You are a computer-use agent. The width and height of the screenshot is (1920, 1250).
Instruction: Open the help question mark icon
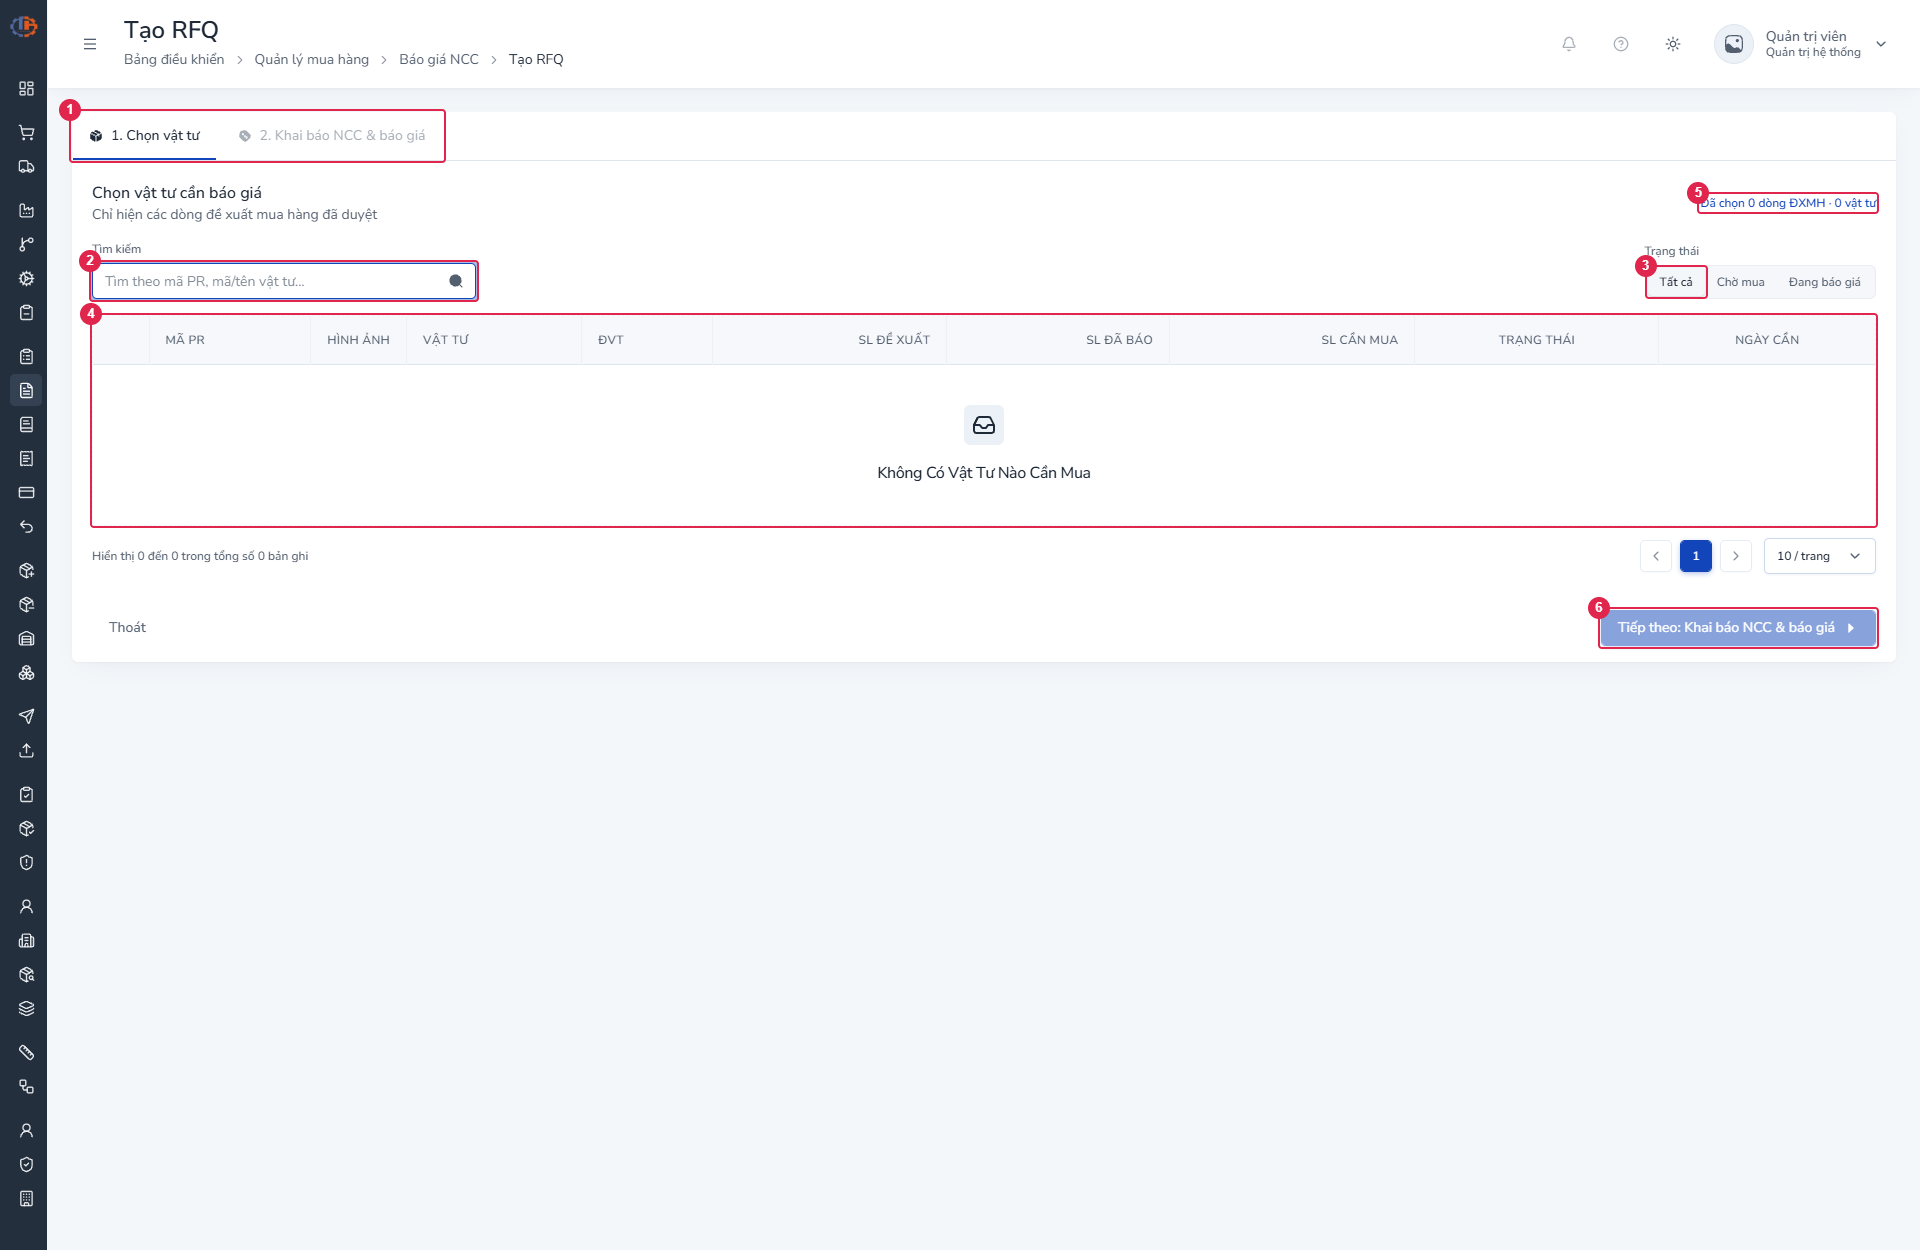[1621, 44]
